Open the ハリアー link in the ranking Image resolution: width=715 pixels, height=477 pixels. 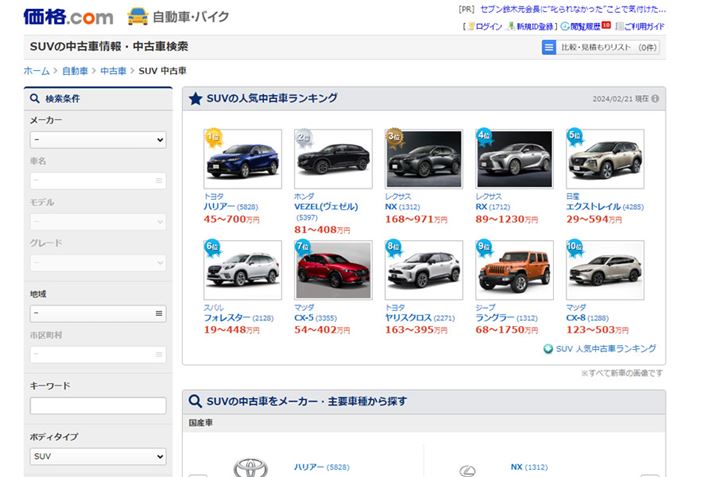coord(219,207)
